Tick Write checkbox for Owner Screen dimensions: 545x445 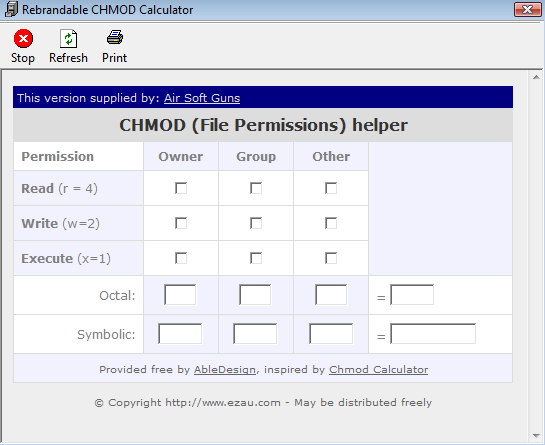[x=181, y=223]
